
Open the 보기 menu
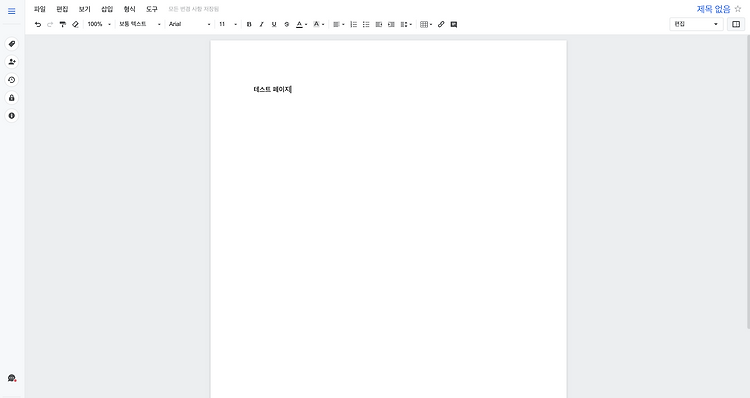(85, 9)
